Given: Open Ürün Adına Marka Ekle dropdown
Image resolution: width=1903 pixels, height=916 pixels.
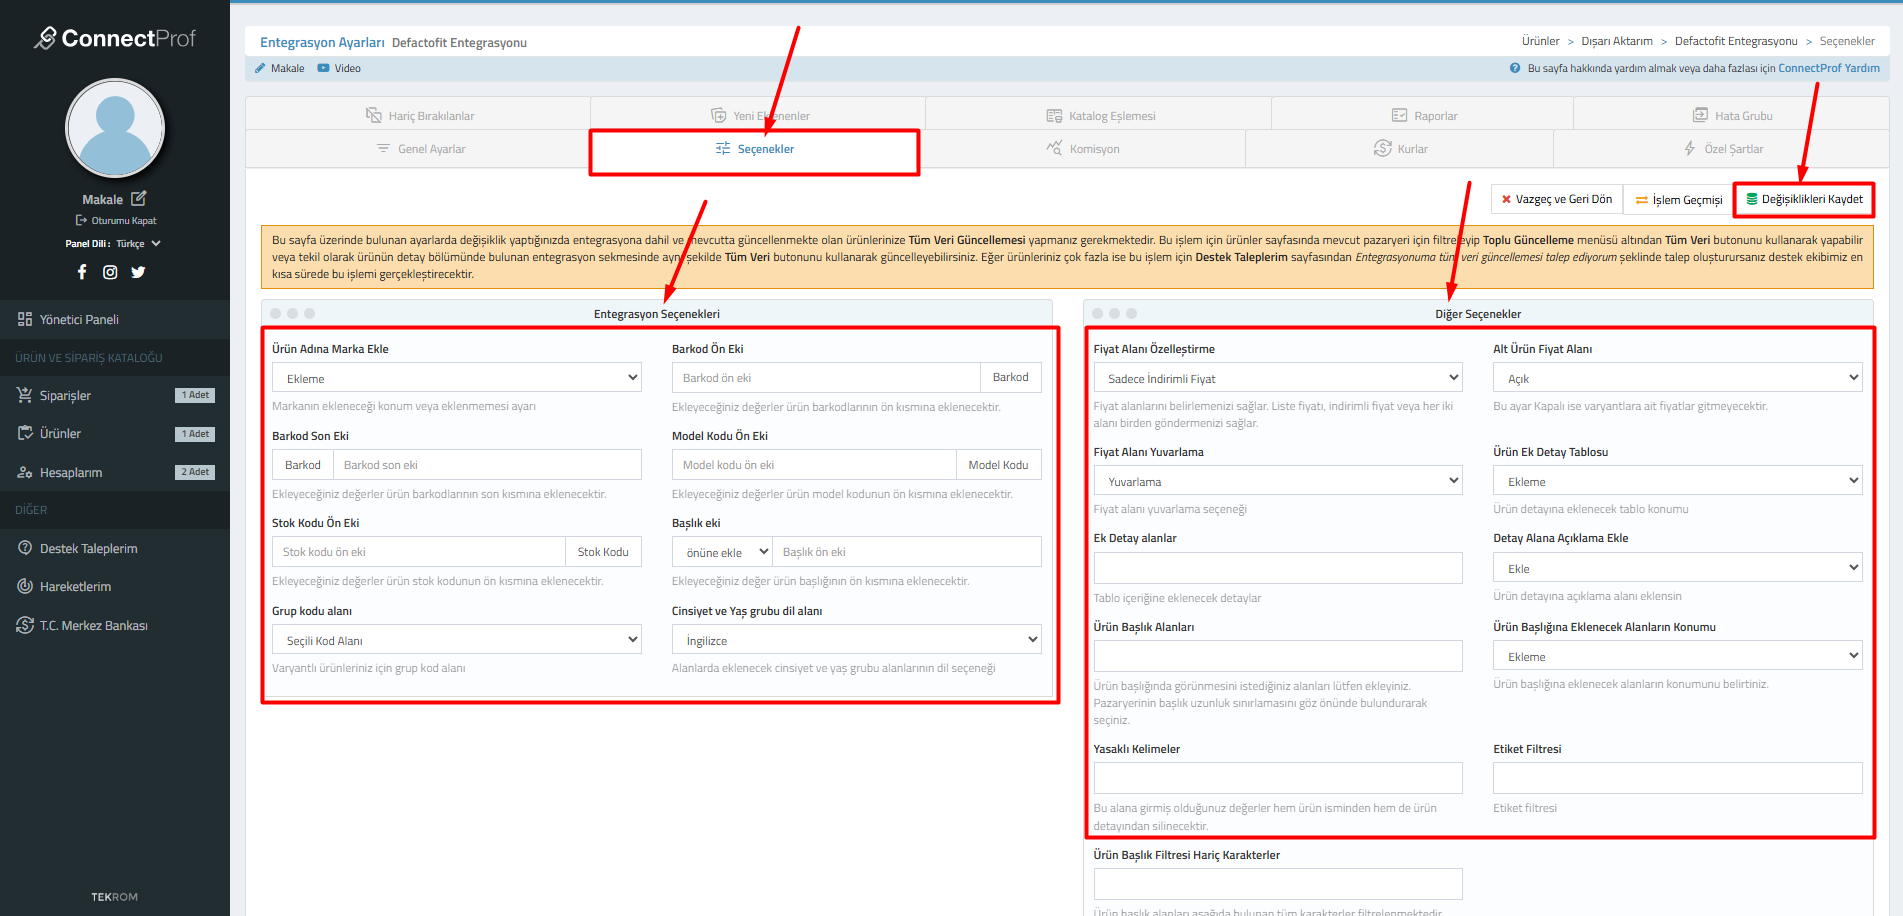Looking at the screenshot, I should point(456,378).
